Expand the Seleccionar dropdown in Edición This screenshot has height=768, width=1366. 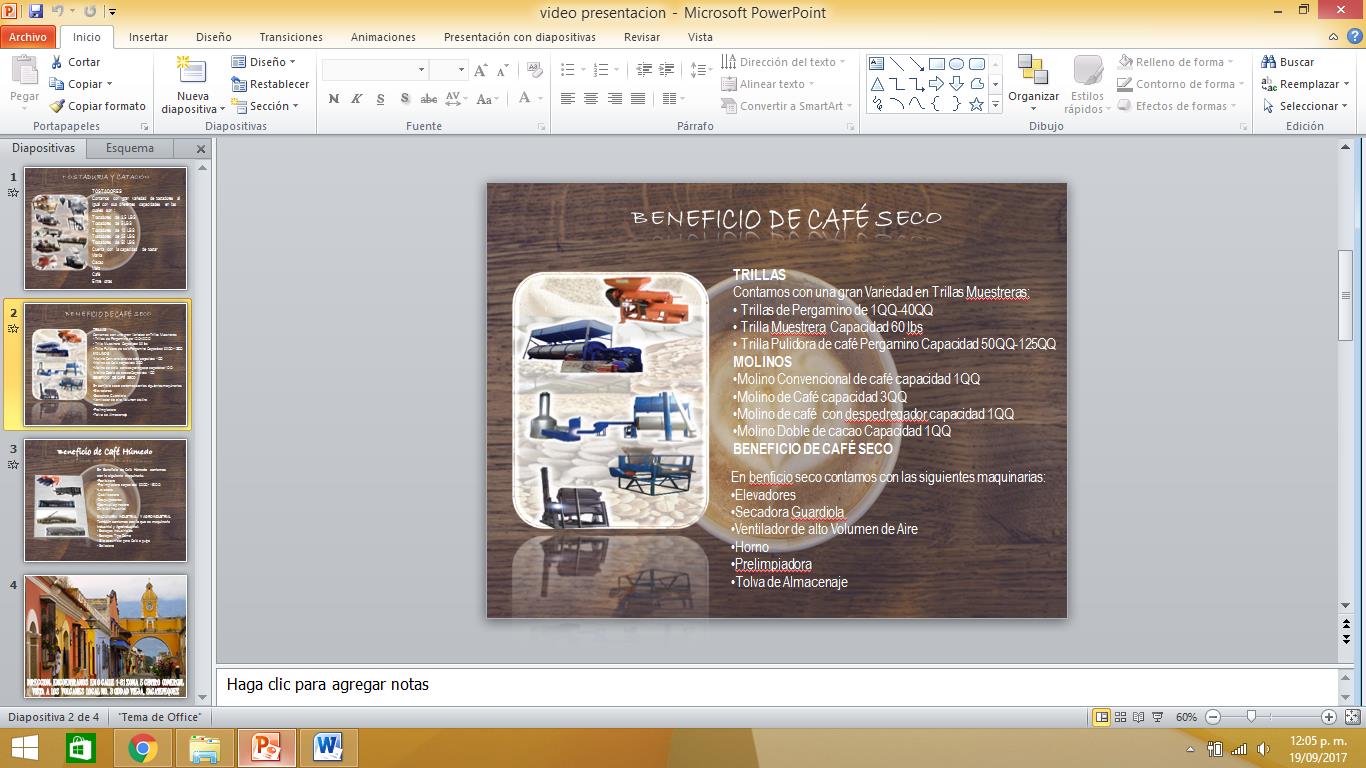tap(1308, 106)
